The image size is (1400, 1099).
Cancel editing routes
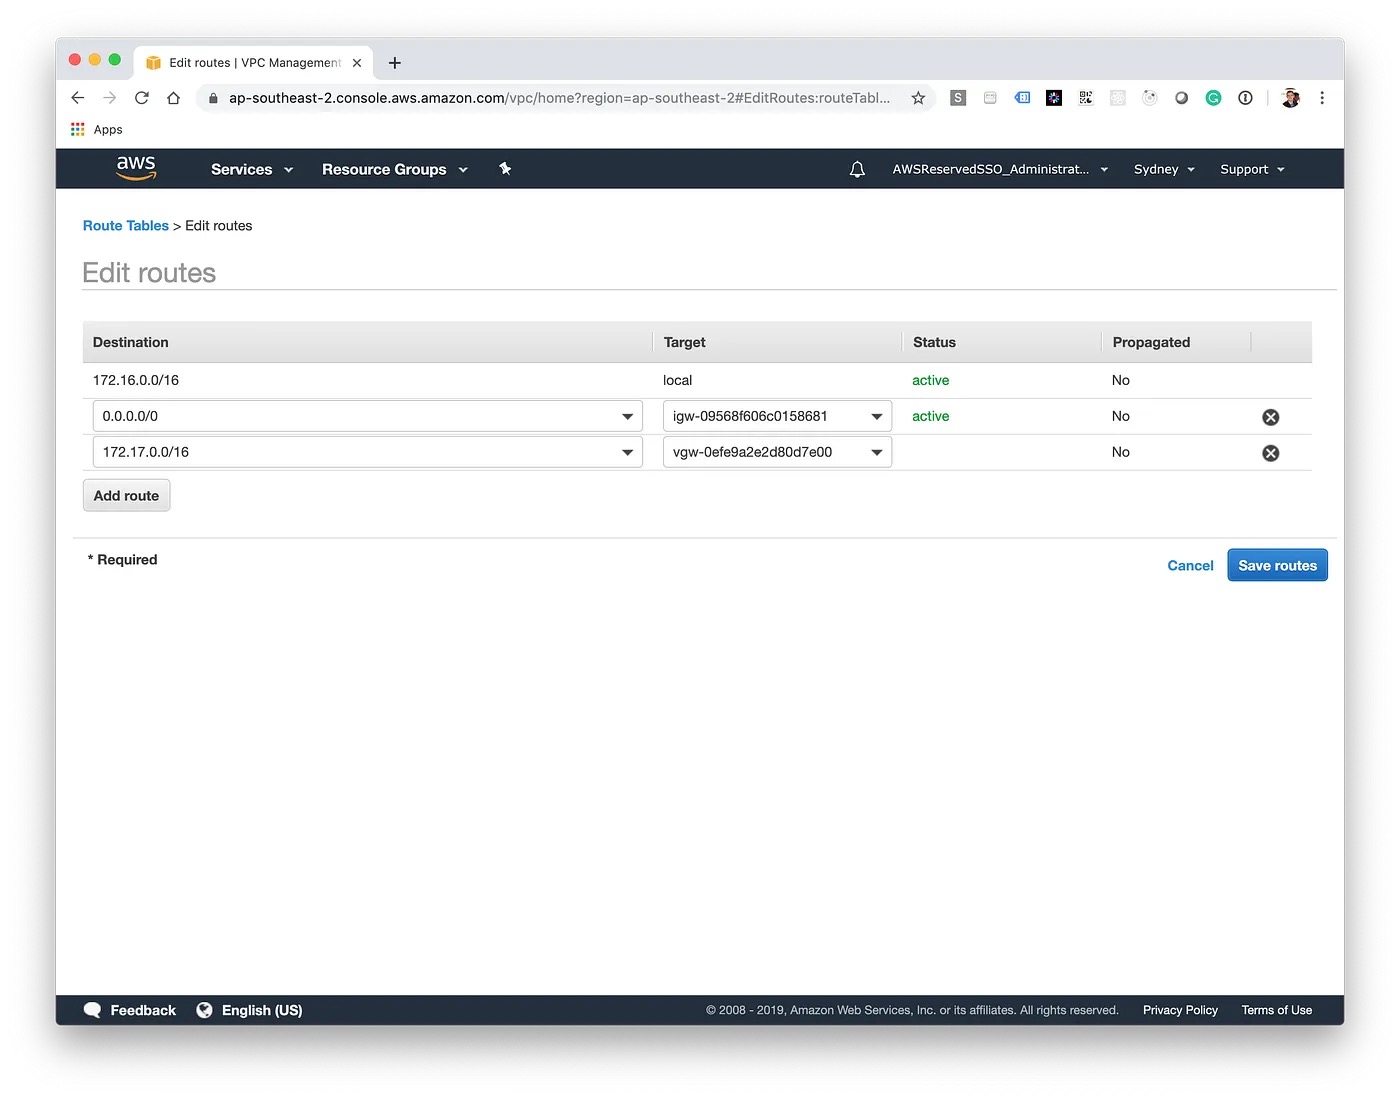[1190, 566]
